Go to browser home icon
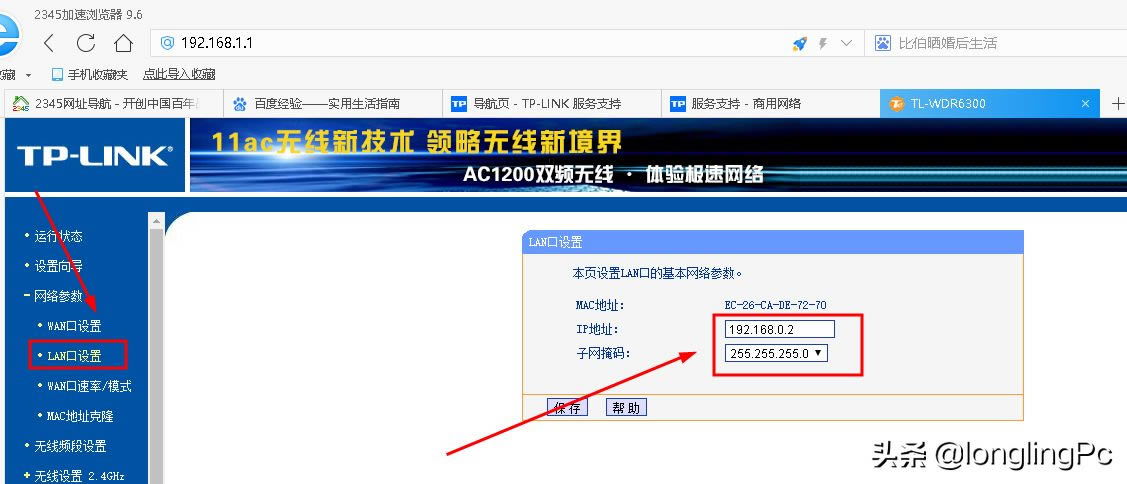Screen dimensions: 1127x484 [123, 43]
